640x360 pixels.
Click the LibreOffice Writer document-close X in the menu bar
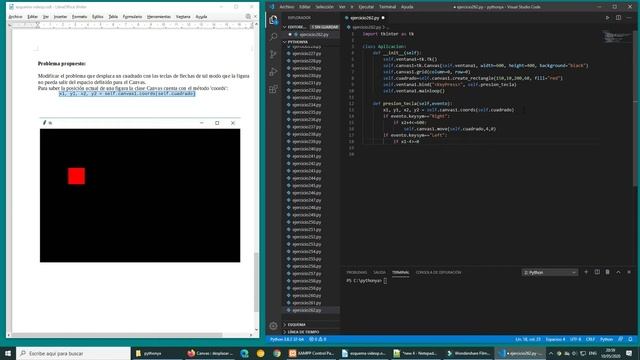click(x=256, y=16)
